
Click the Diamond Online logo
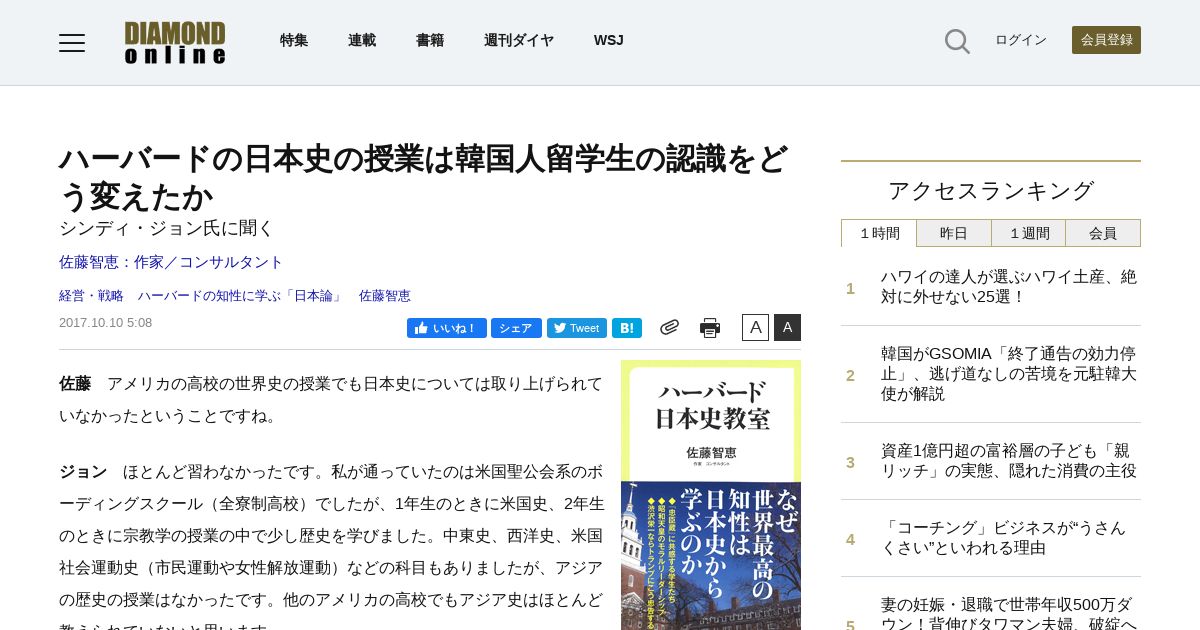(175, 43)
